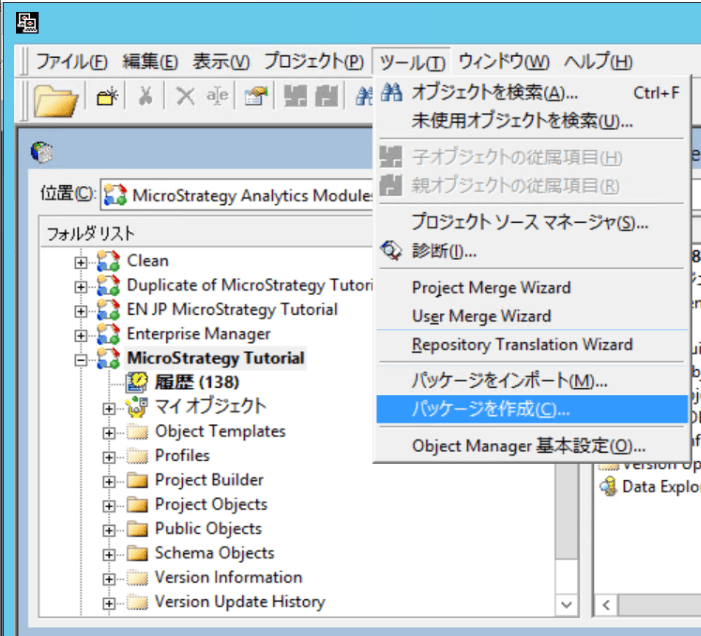This screenshot has height=636, width=701.
Task: Open the プロジェクト(P) menu
Action: (x=314, y=61)
